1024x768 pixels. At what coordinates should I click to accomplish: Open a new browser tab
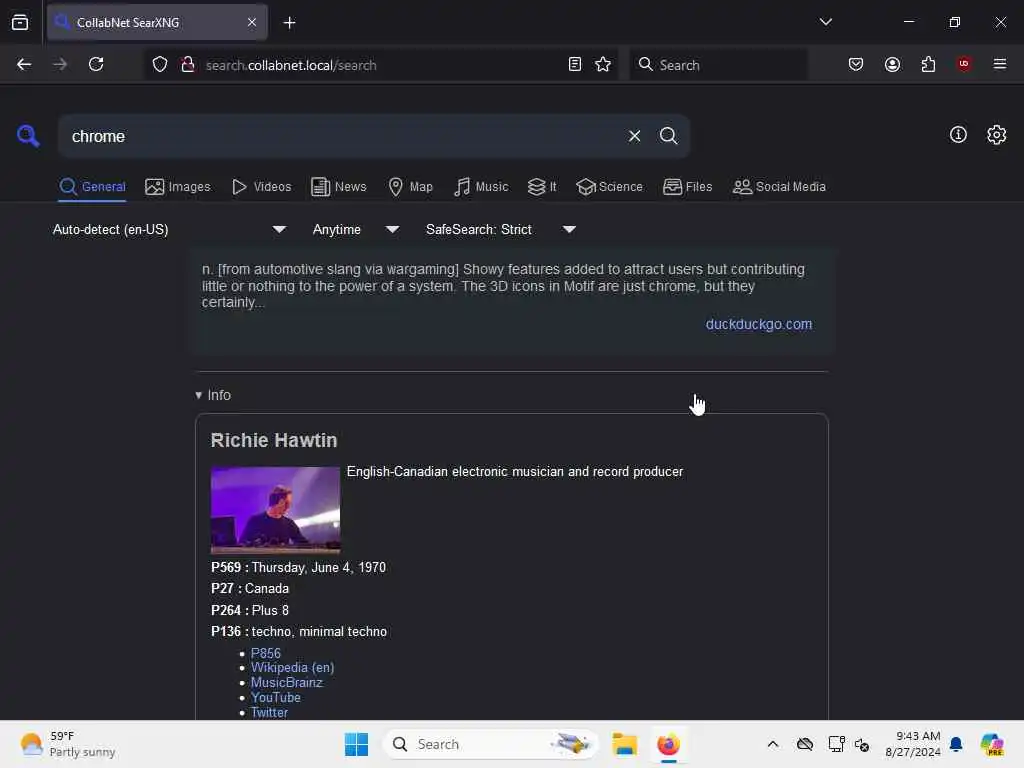(289, 22)
